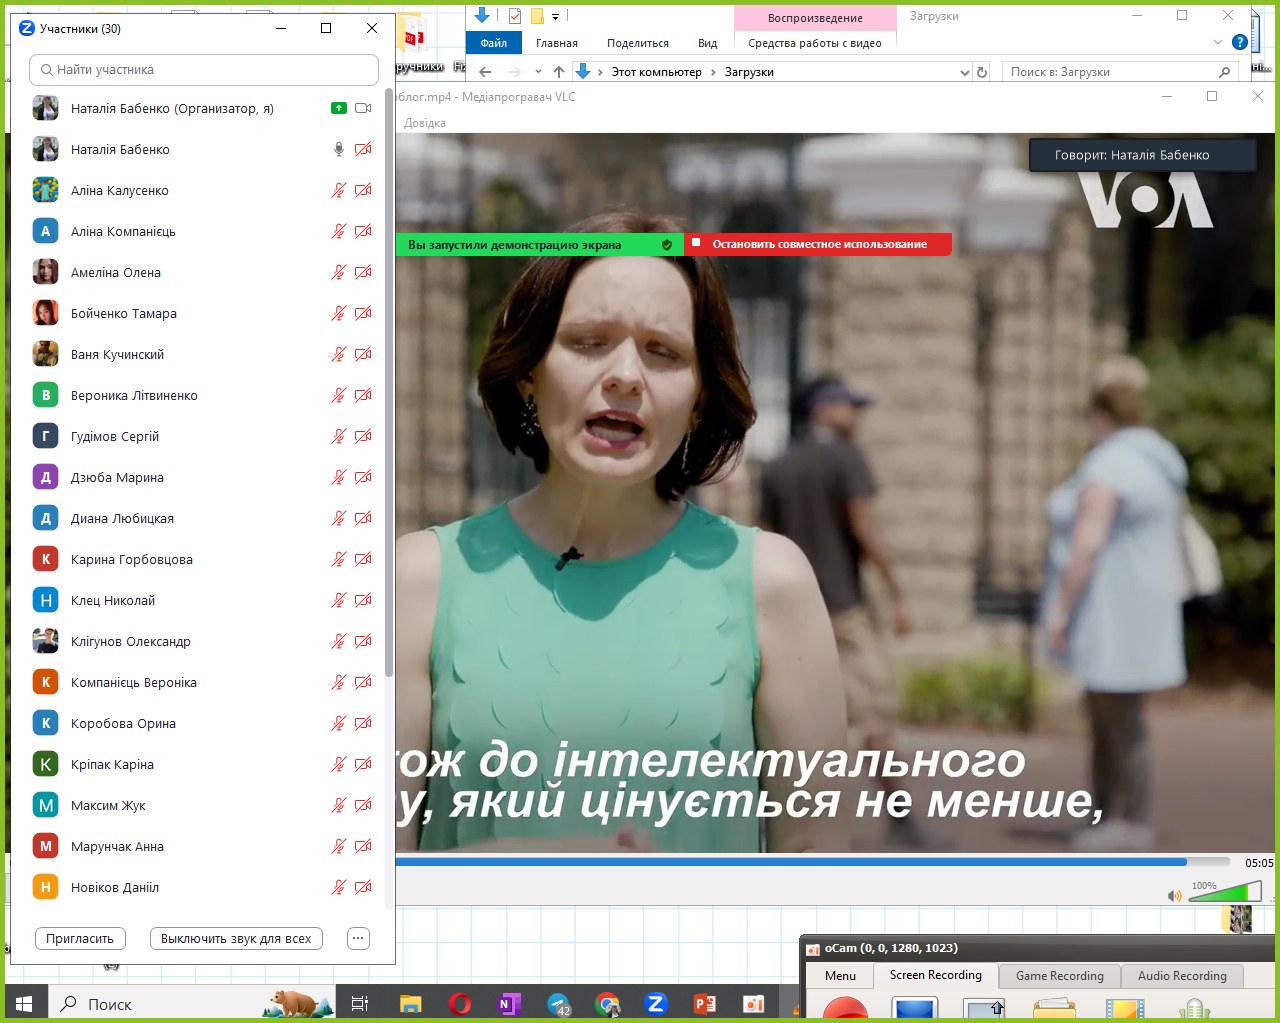Open Telegram from the taskbar
This screenshot has height=1023, width=1280.
click(x=559, y=1004)
